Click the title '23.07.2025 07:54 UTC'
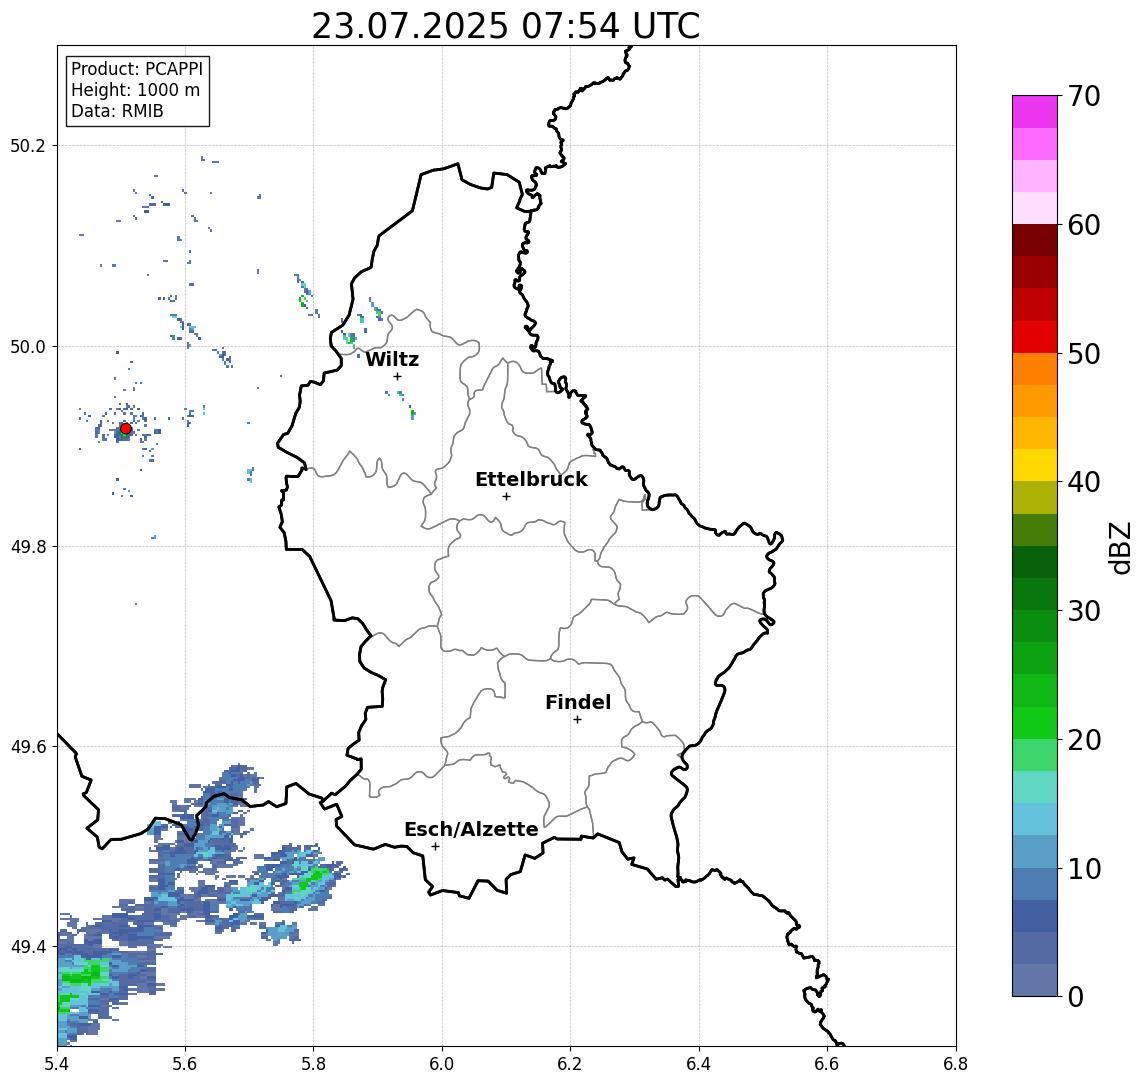Screen dimensions: 1145x1084 click(505, 26)
